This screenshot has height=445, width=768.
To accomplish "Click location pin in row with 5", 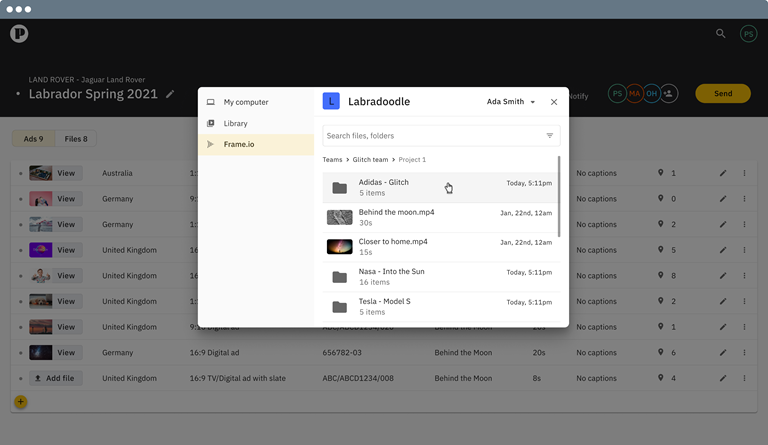I will tap(661, 250).
